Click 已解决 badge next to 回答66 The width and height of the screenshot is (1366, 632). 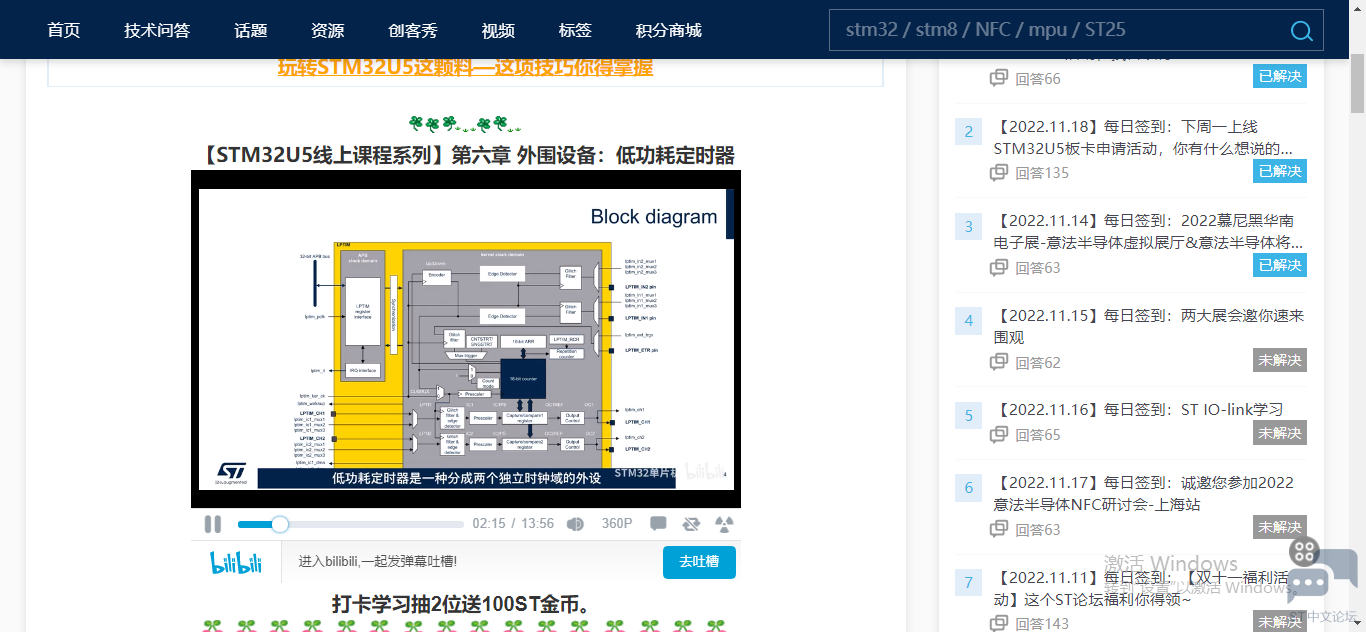[x=1280, y=76]
